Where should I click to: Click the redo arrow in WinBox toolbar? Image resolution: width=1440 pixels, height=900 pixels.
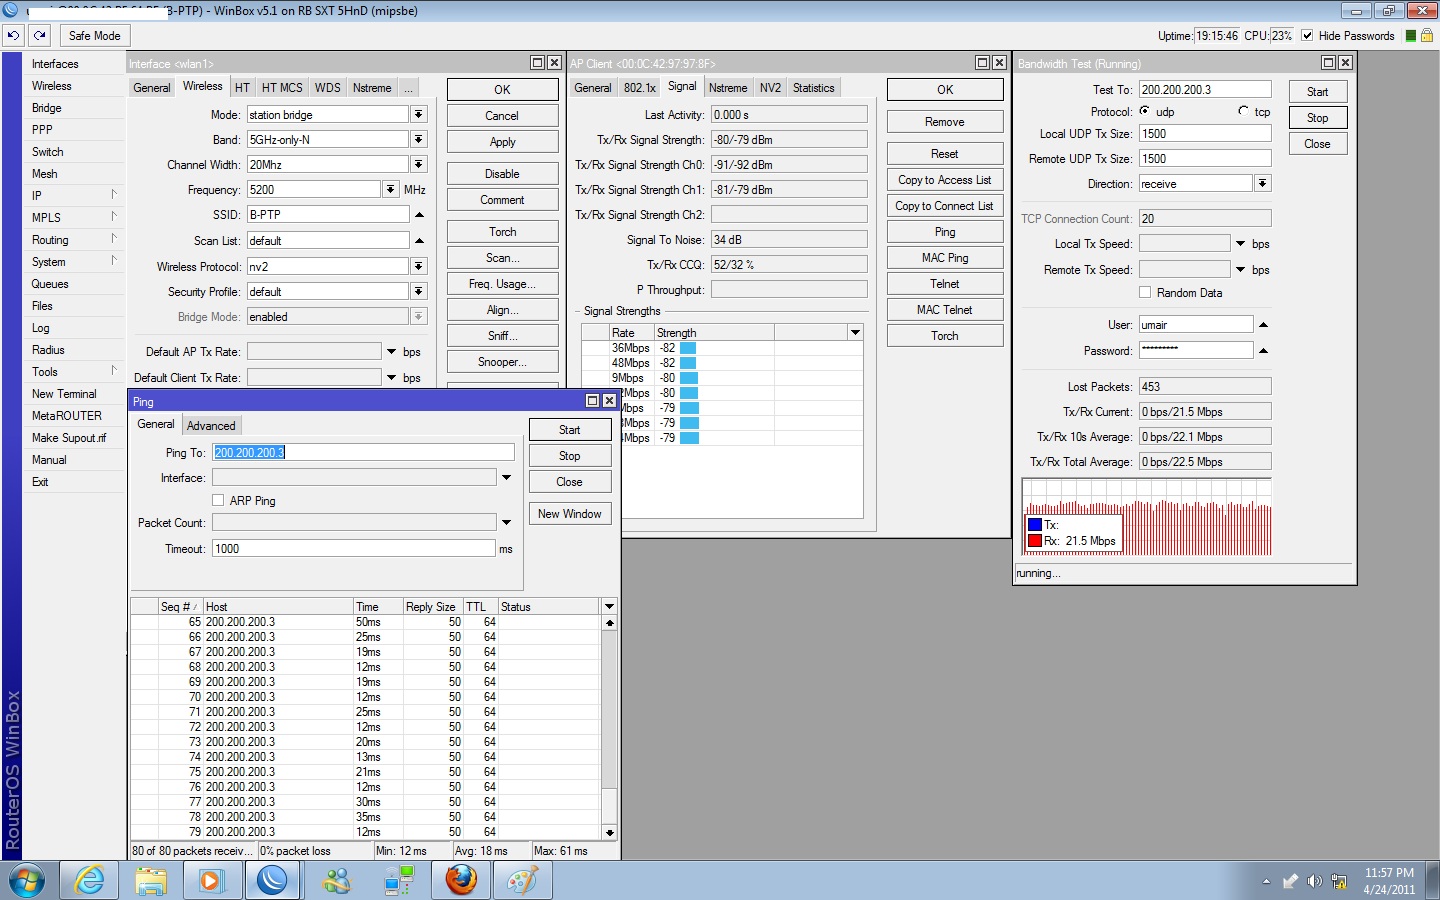point(40,35)
